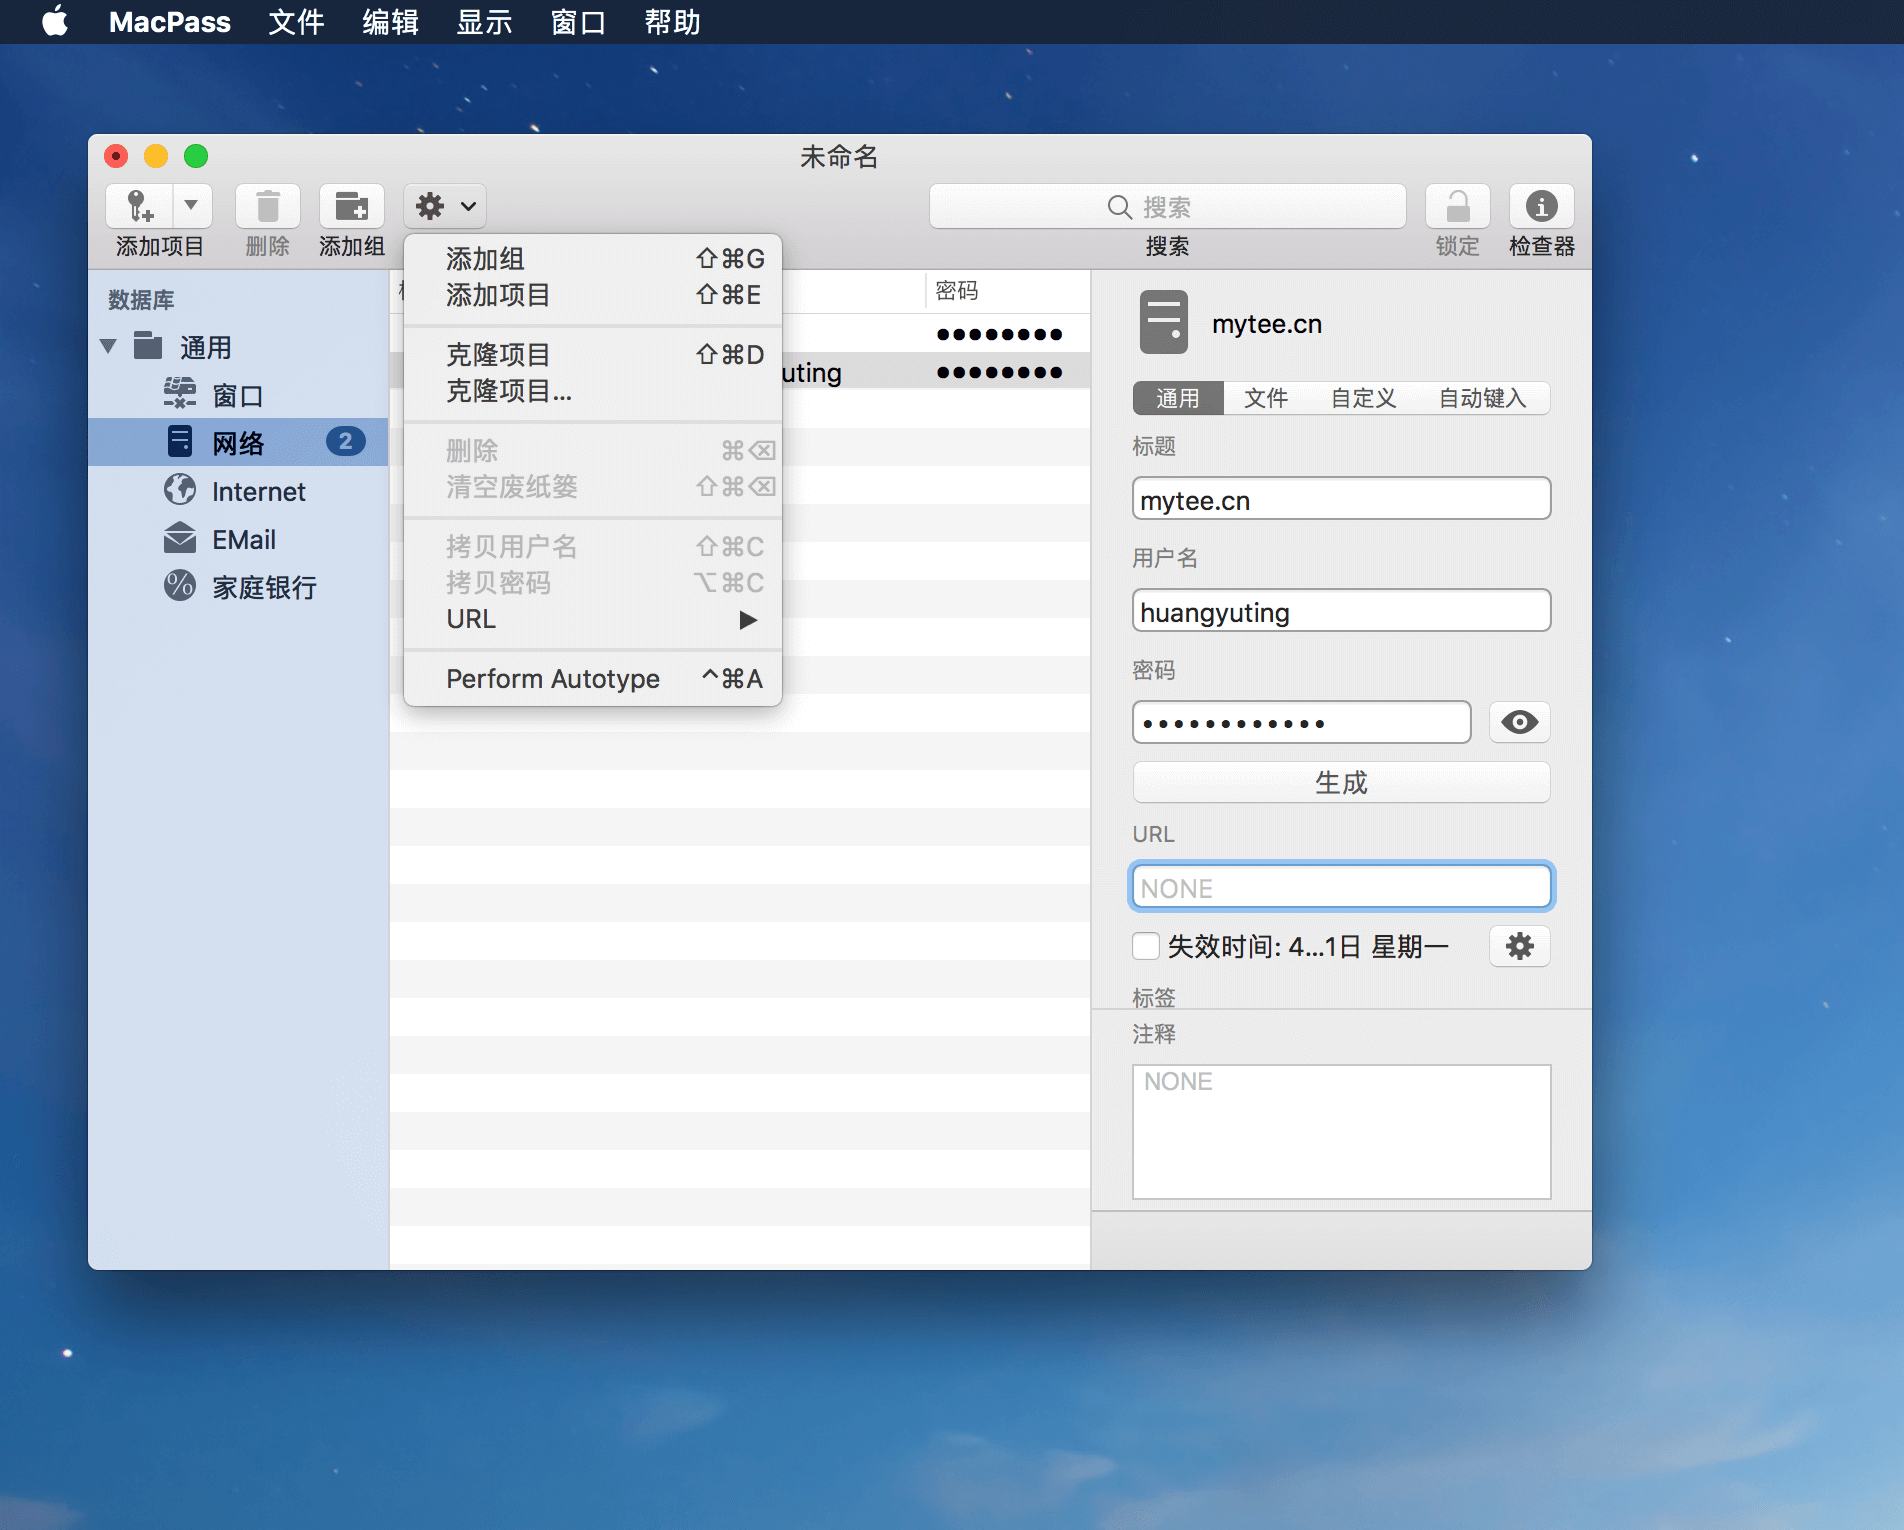The width and height of the screenshot is (1904, 1530).
Task: Open the 窗口 menu bar item
Action: [x=578, y=22]
